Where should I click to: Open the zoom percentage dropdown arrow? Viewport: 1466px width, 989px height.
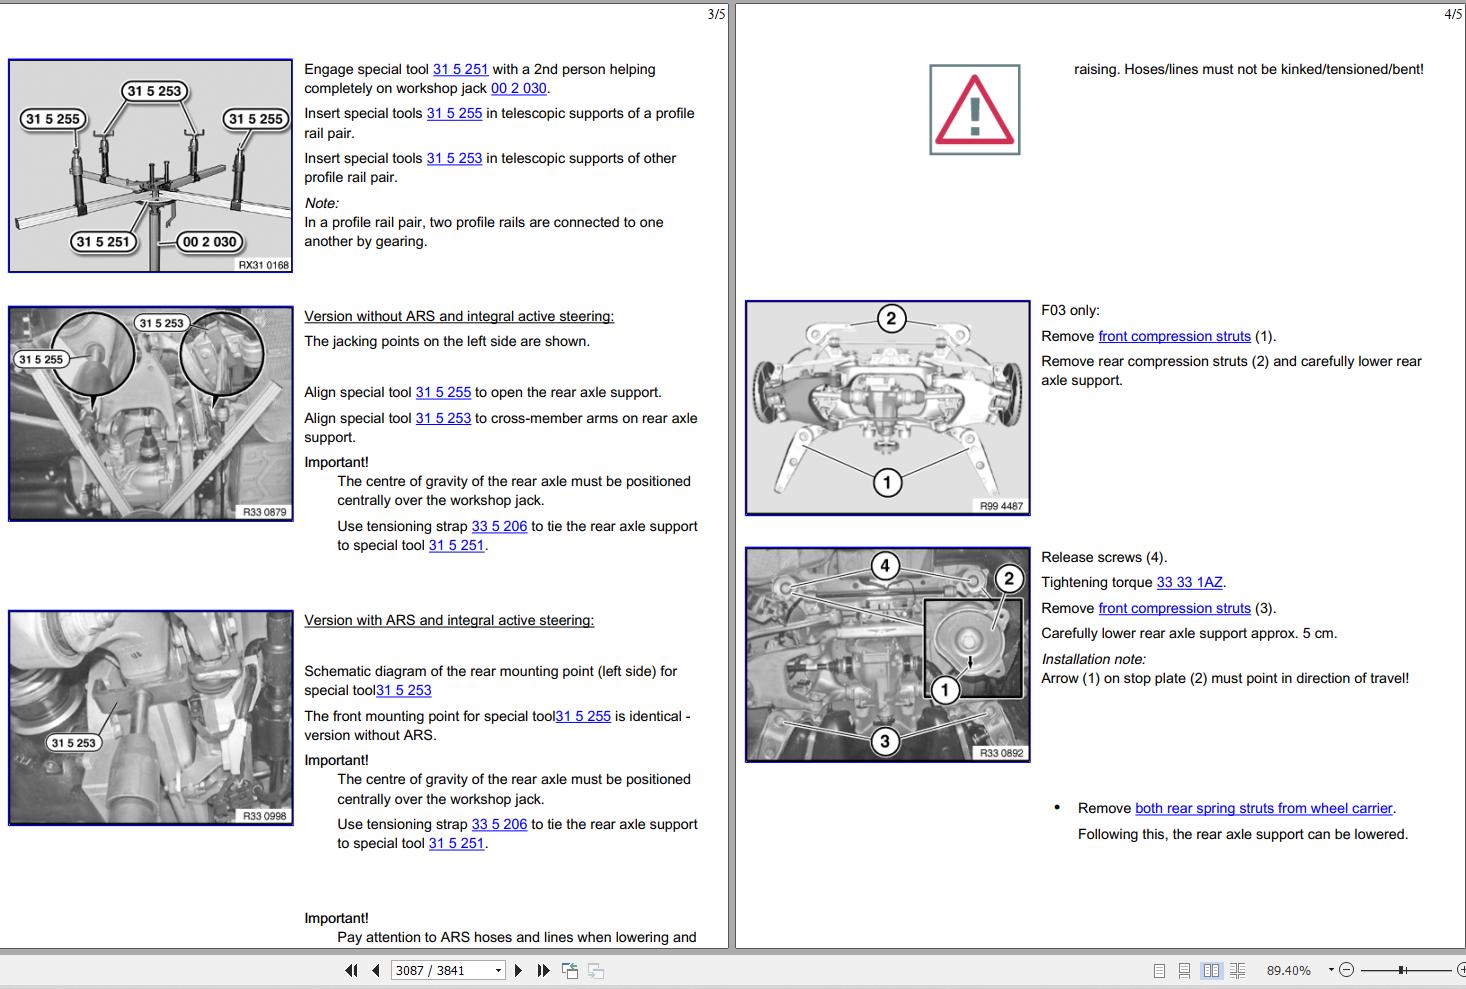tap(1331, 970)
